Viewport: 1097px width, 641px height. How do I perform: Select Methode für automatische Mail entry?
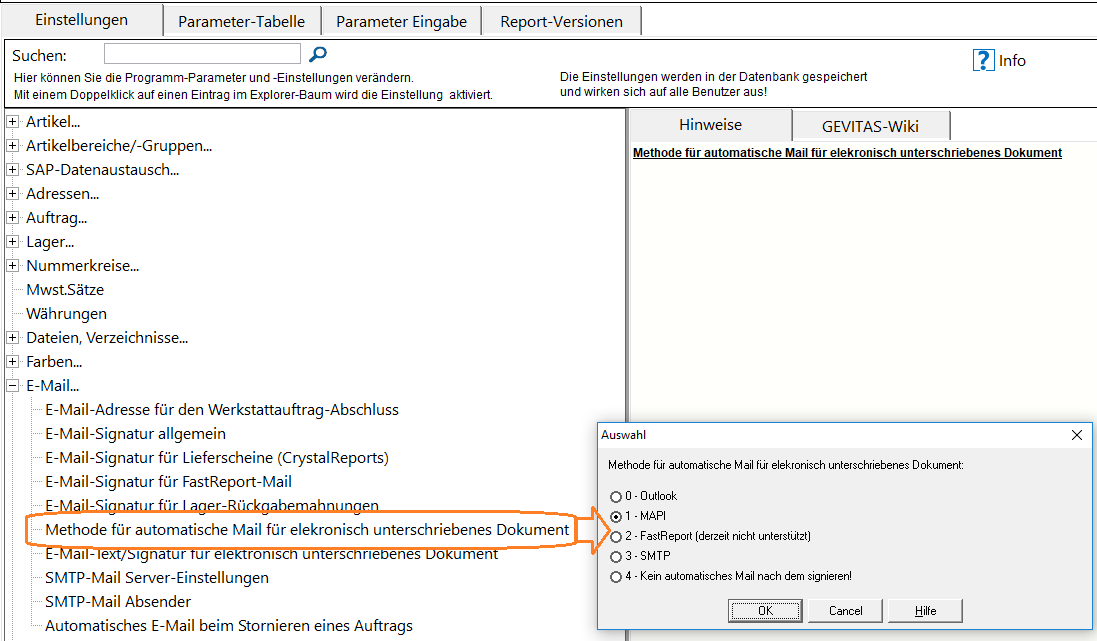pos(307,530)
